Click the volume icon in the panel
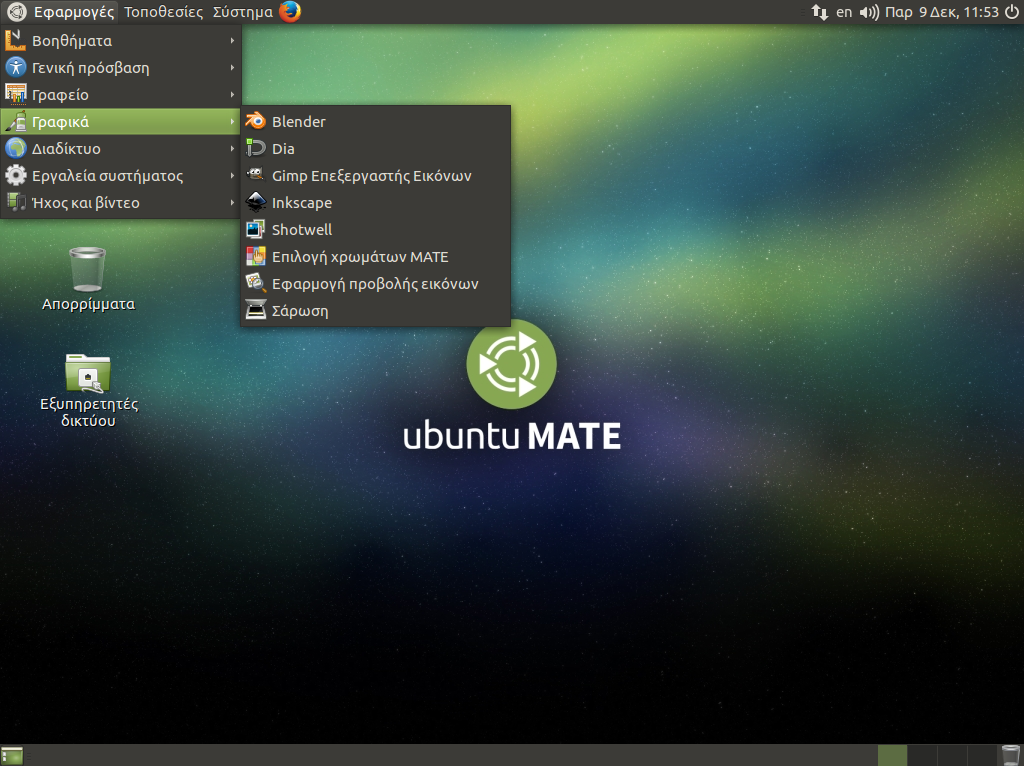 [868, 12]
